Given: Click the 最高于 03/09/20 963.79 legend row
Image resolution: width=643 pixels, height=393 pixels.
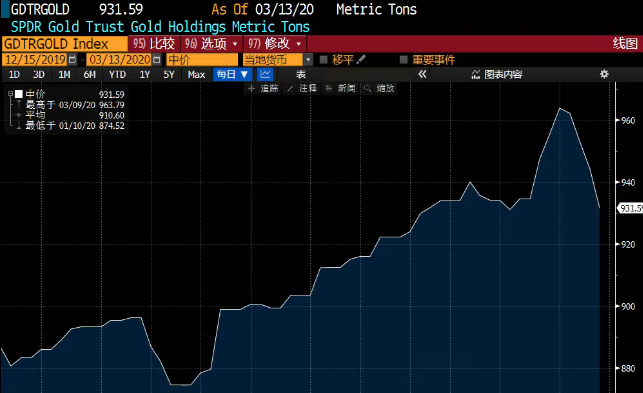Looking at the screenshot, I should [71, 105].
